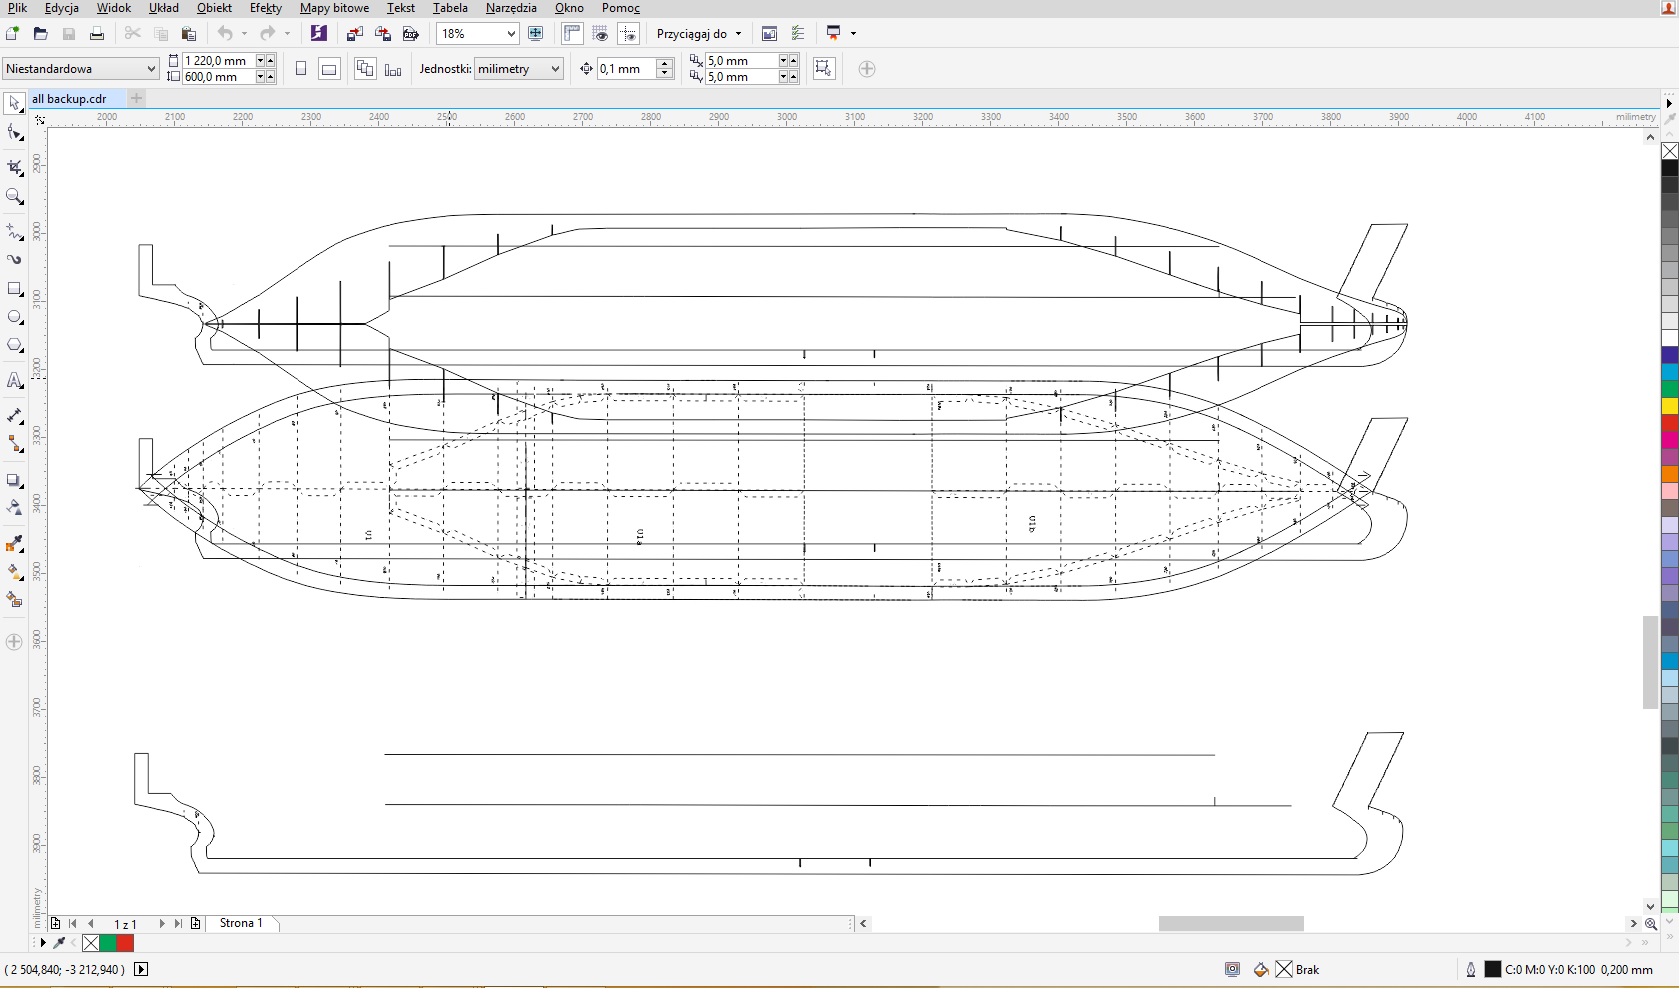The image size is (1680, 1002).
Task: Toggle ruler visibility in toolbar
Action: [572, 34]
